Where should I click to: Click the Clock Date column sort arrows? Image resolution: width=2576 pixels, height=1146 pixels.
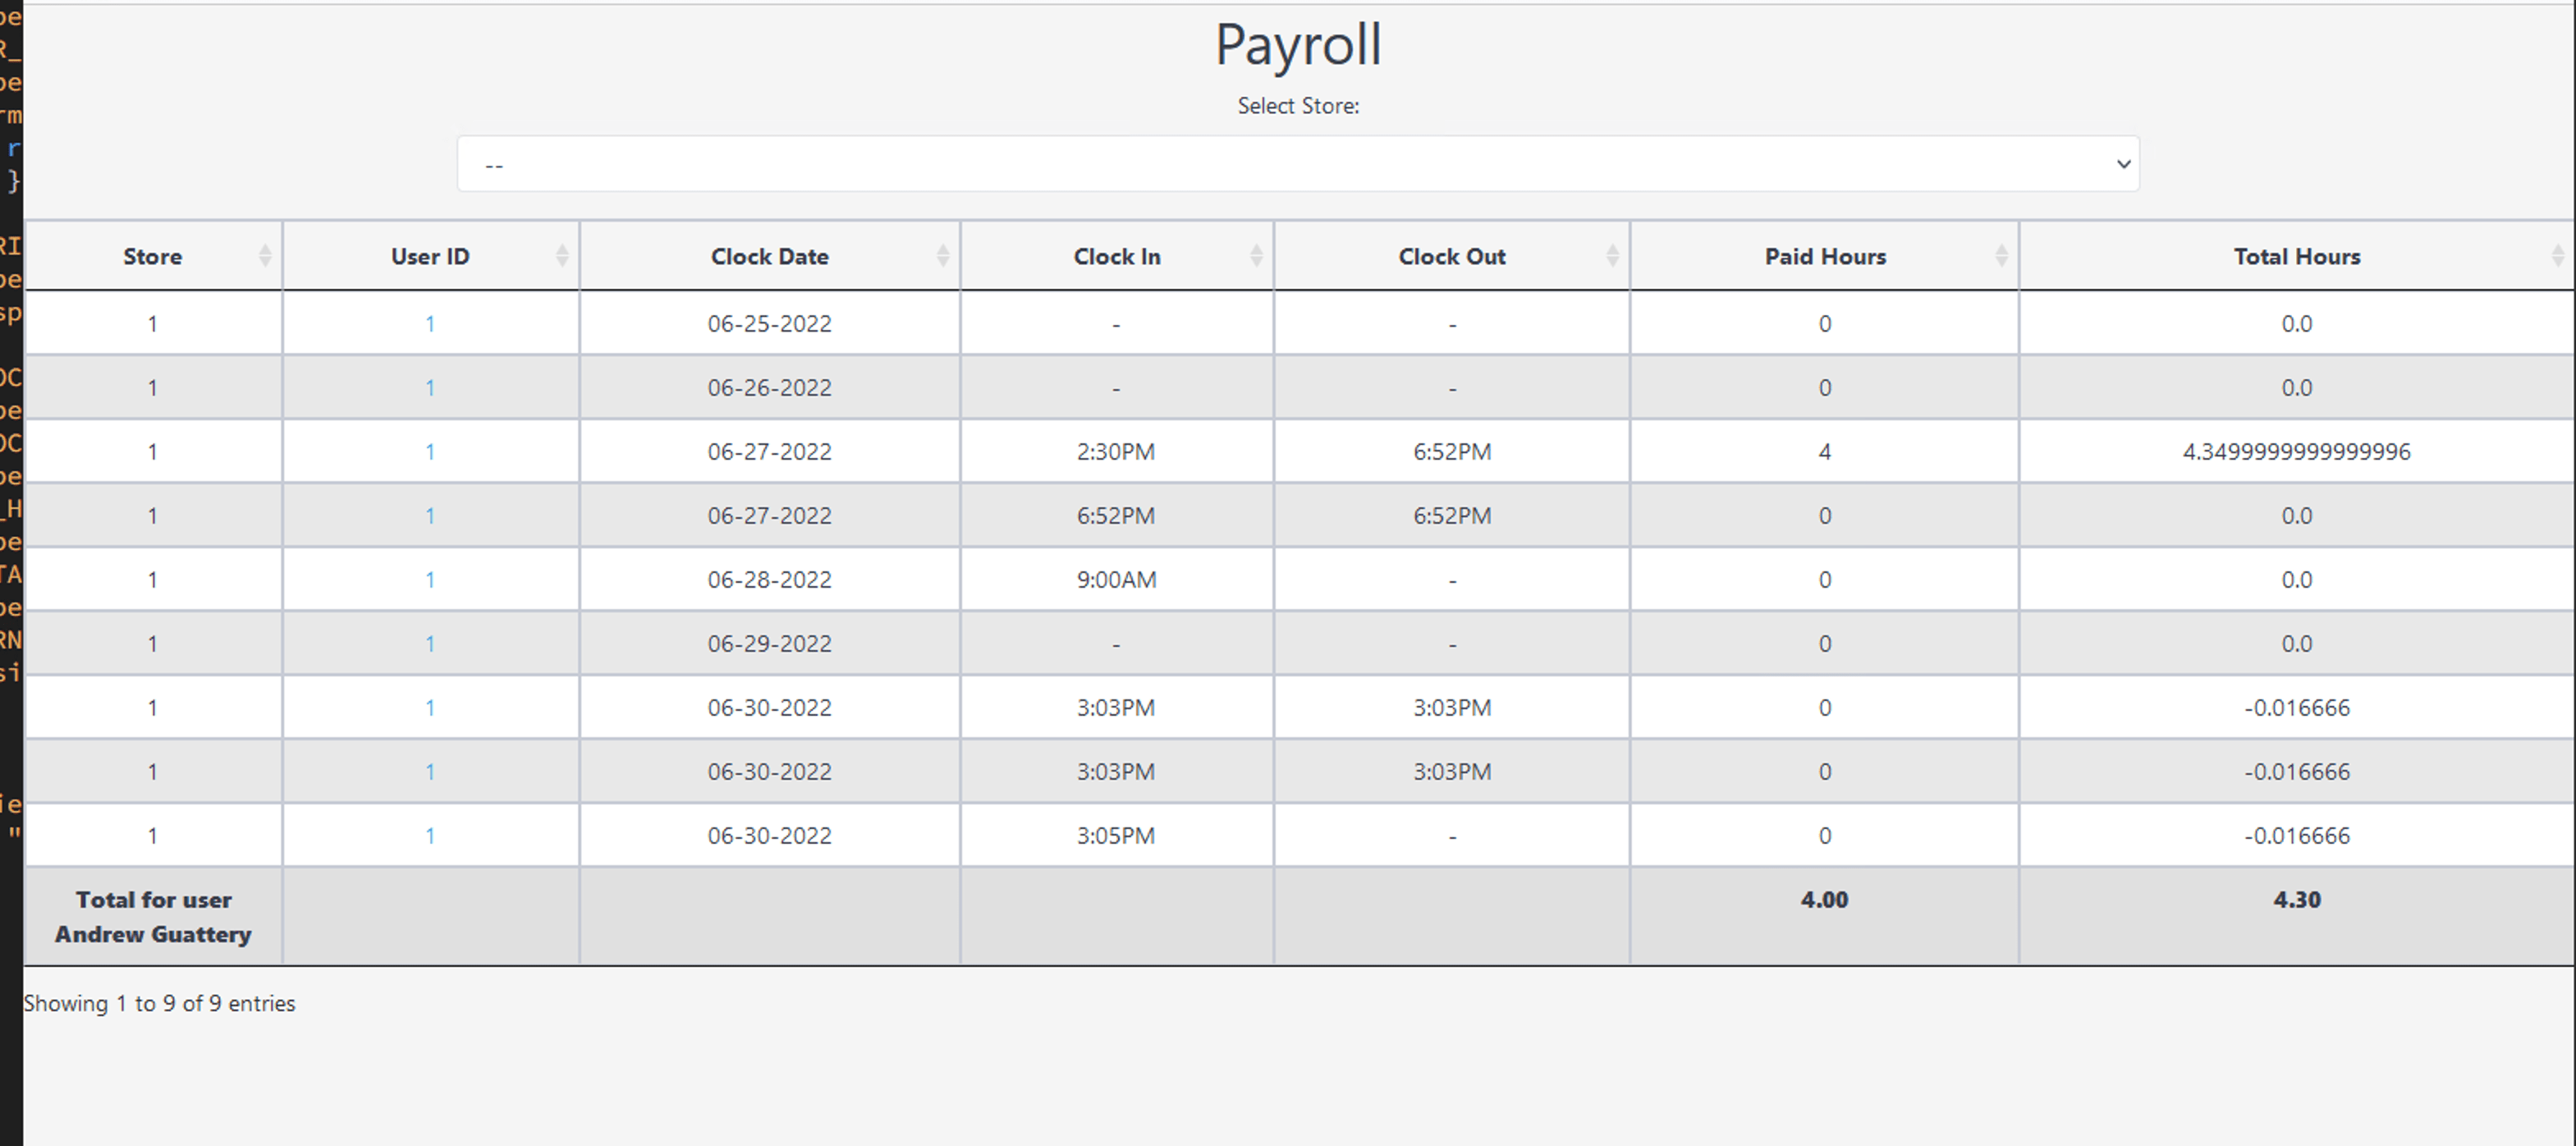click(942, 256)
